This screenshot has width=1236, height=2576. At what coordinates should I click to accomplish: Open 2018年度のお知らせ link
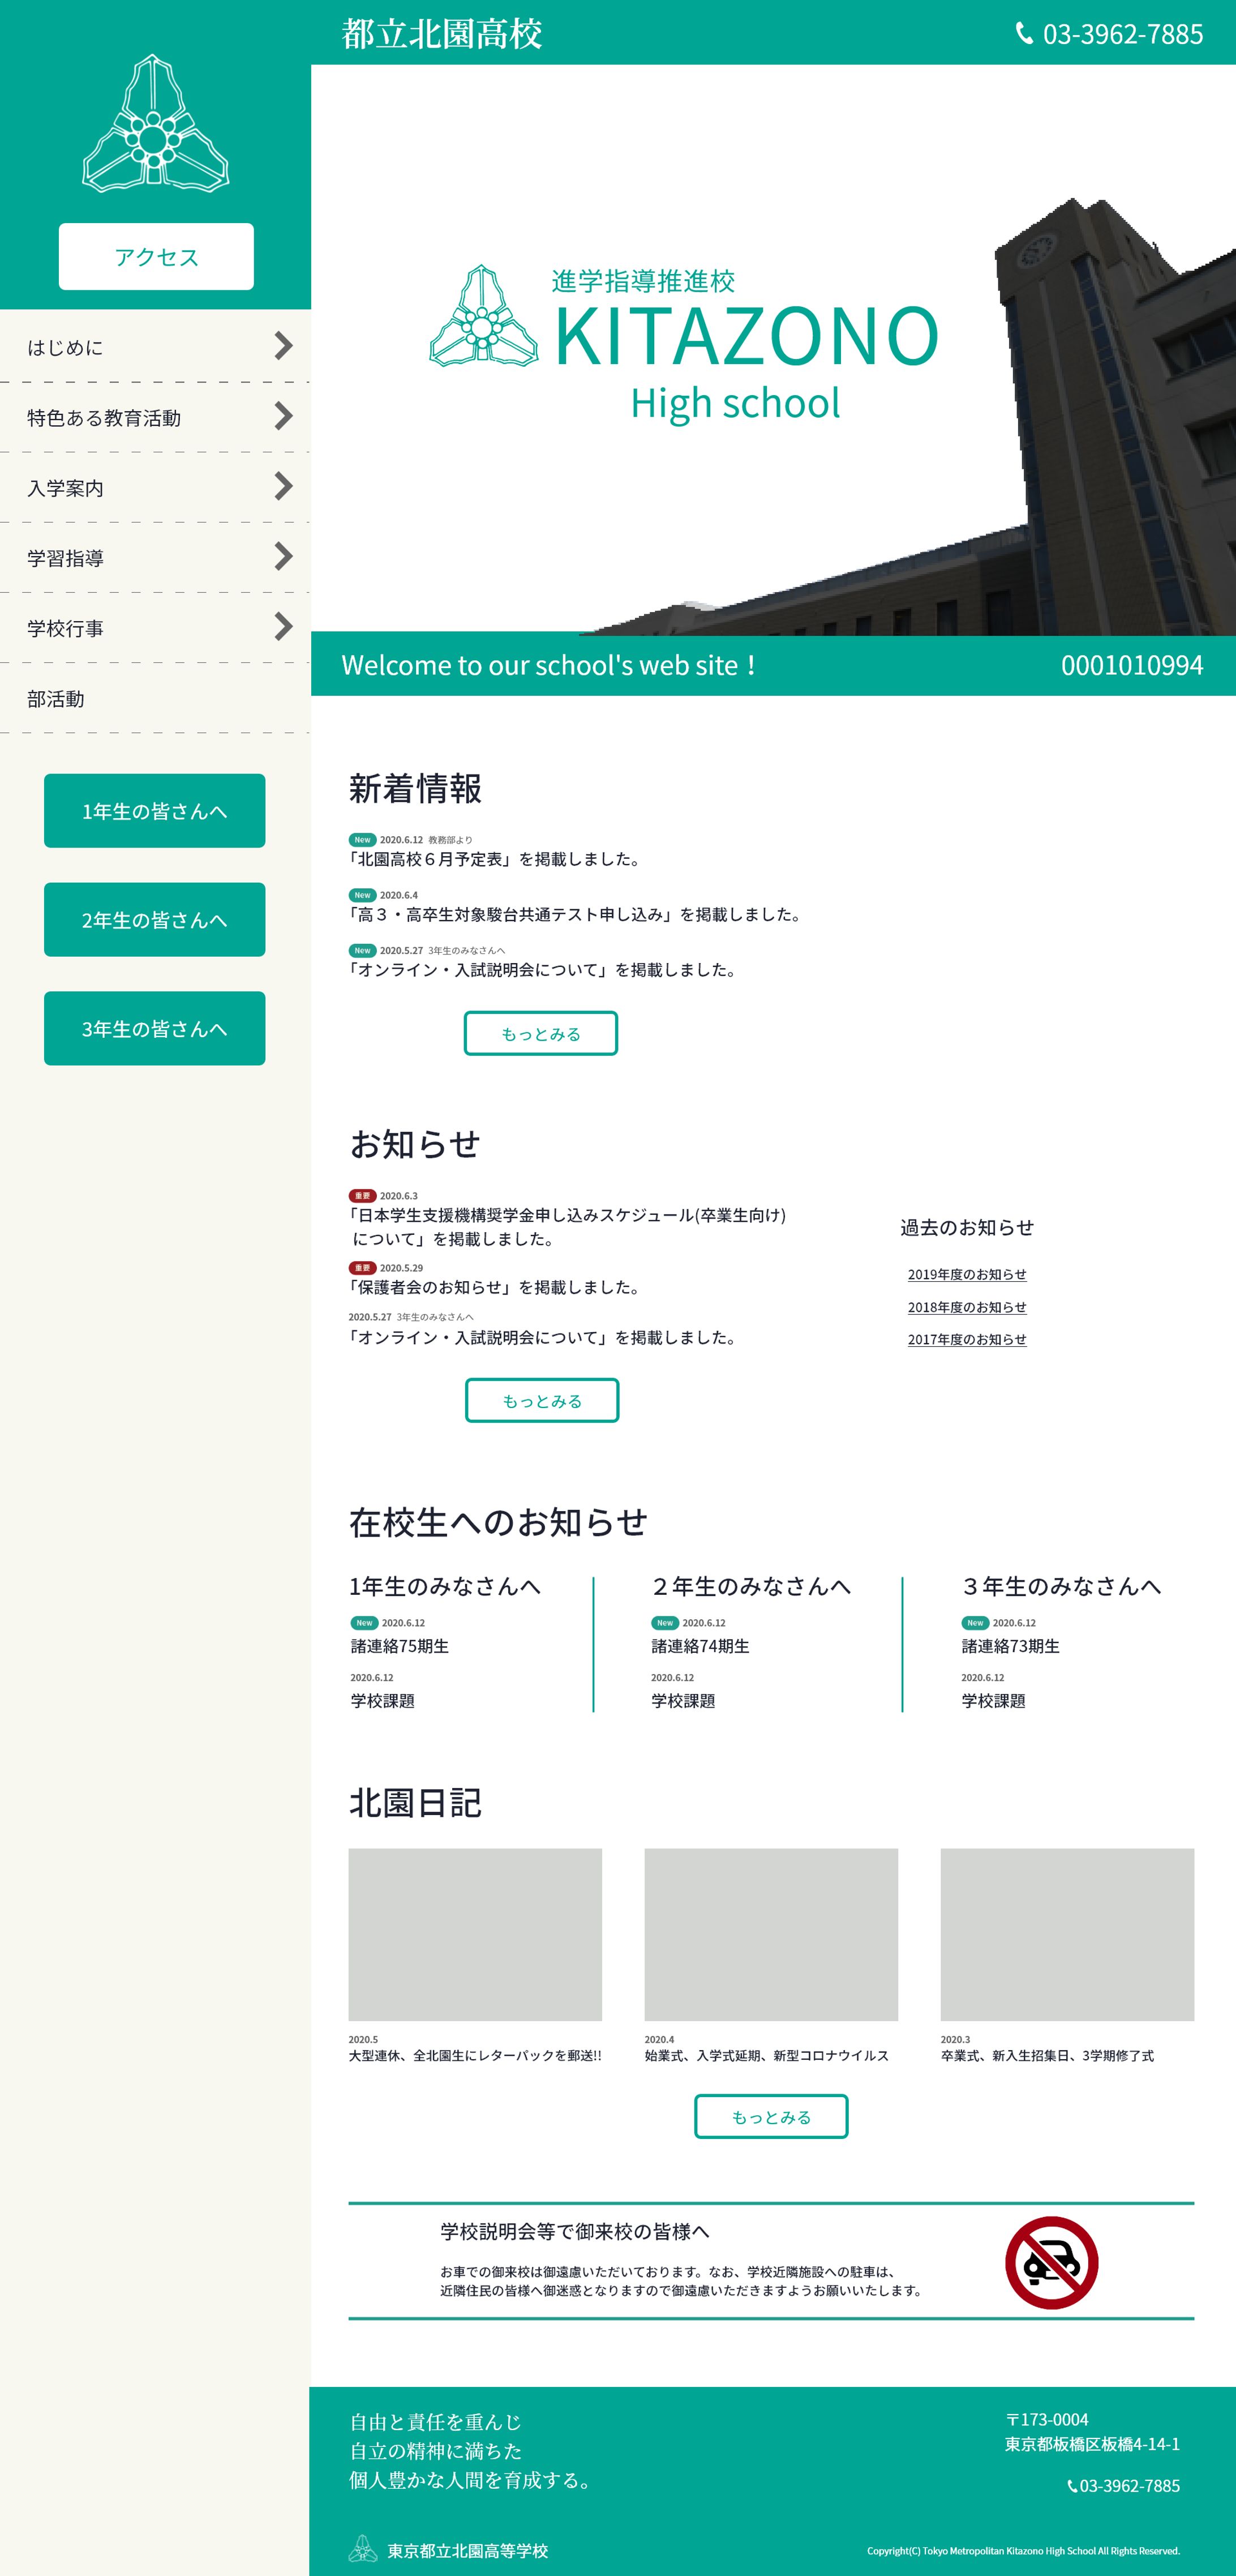pyautogui.click(x=967, y=1307)
